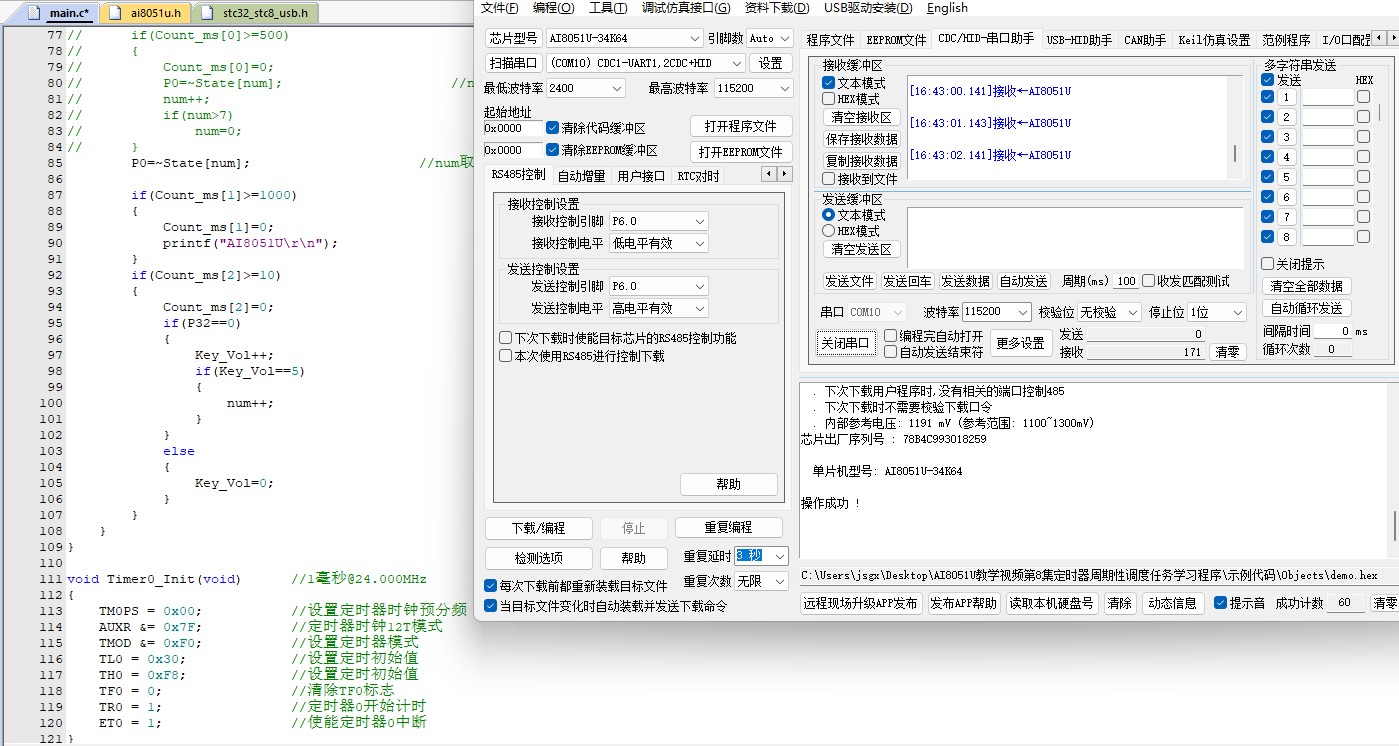Screen dimensions: 1399x746
Task: Enable 下次下载时使能目标芯片的RS485控制功能
Action: [505, 338]
